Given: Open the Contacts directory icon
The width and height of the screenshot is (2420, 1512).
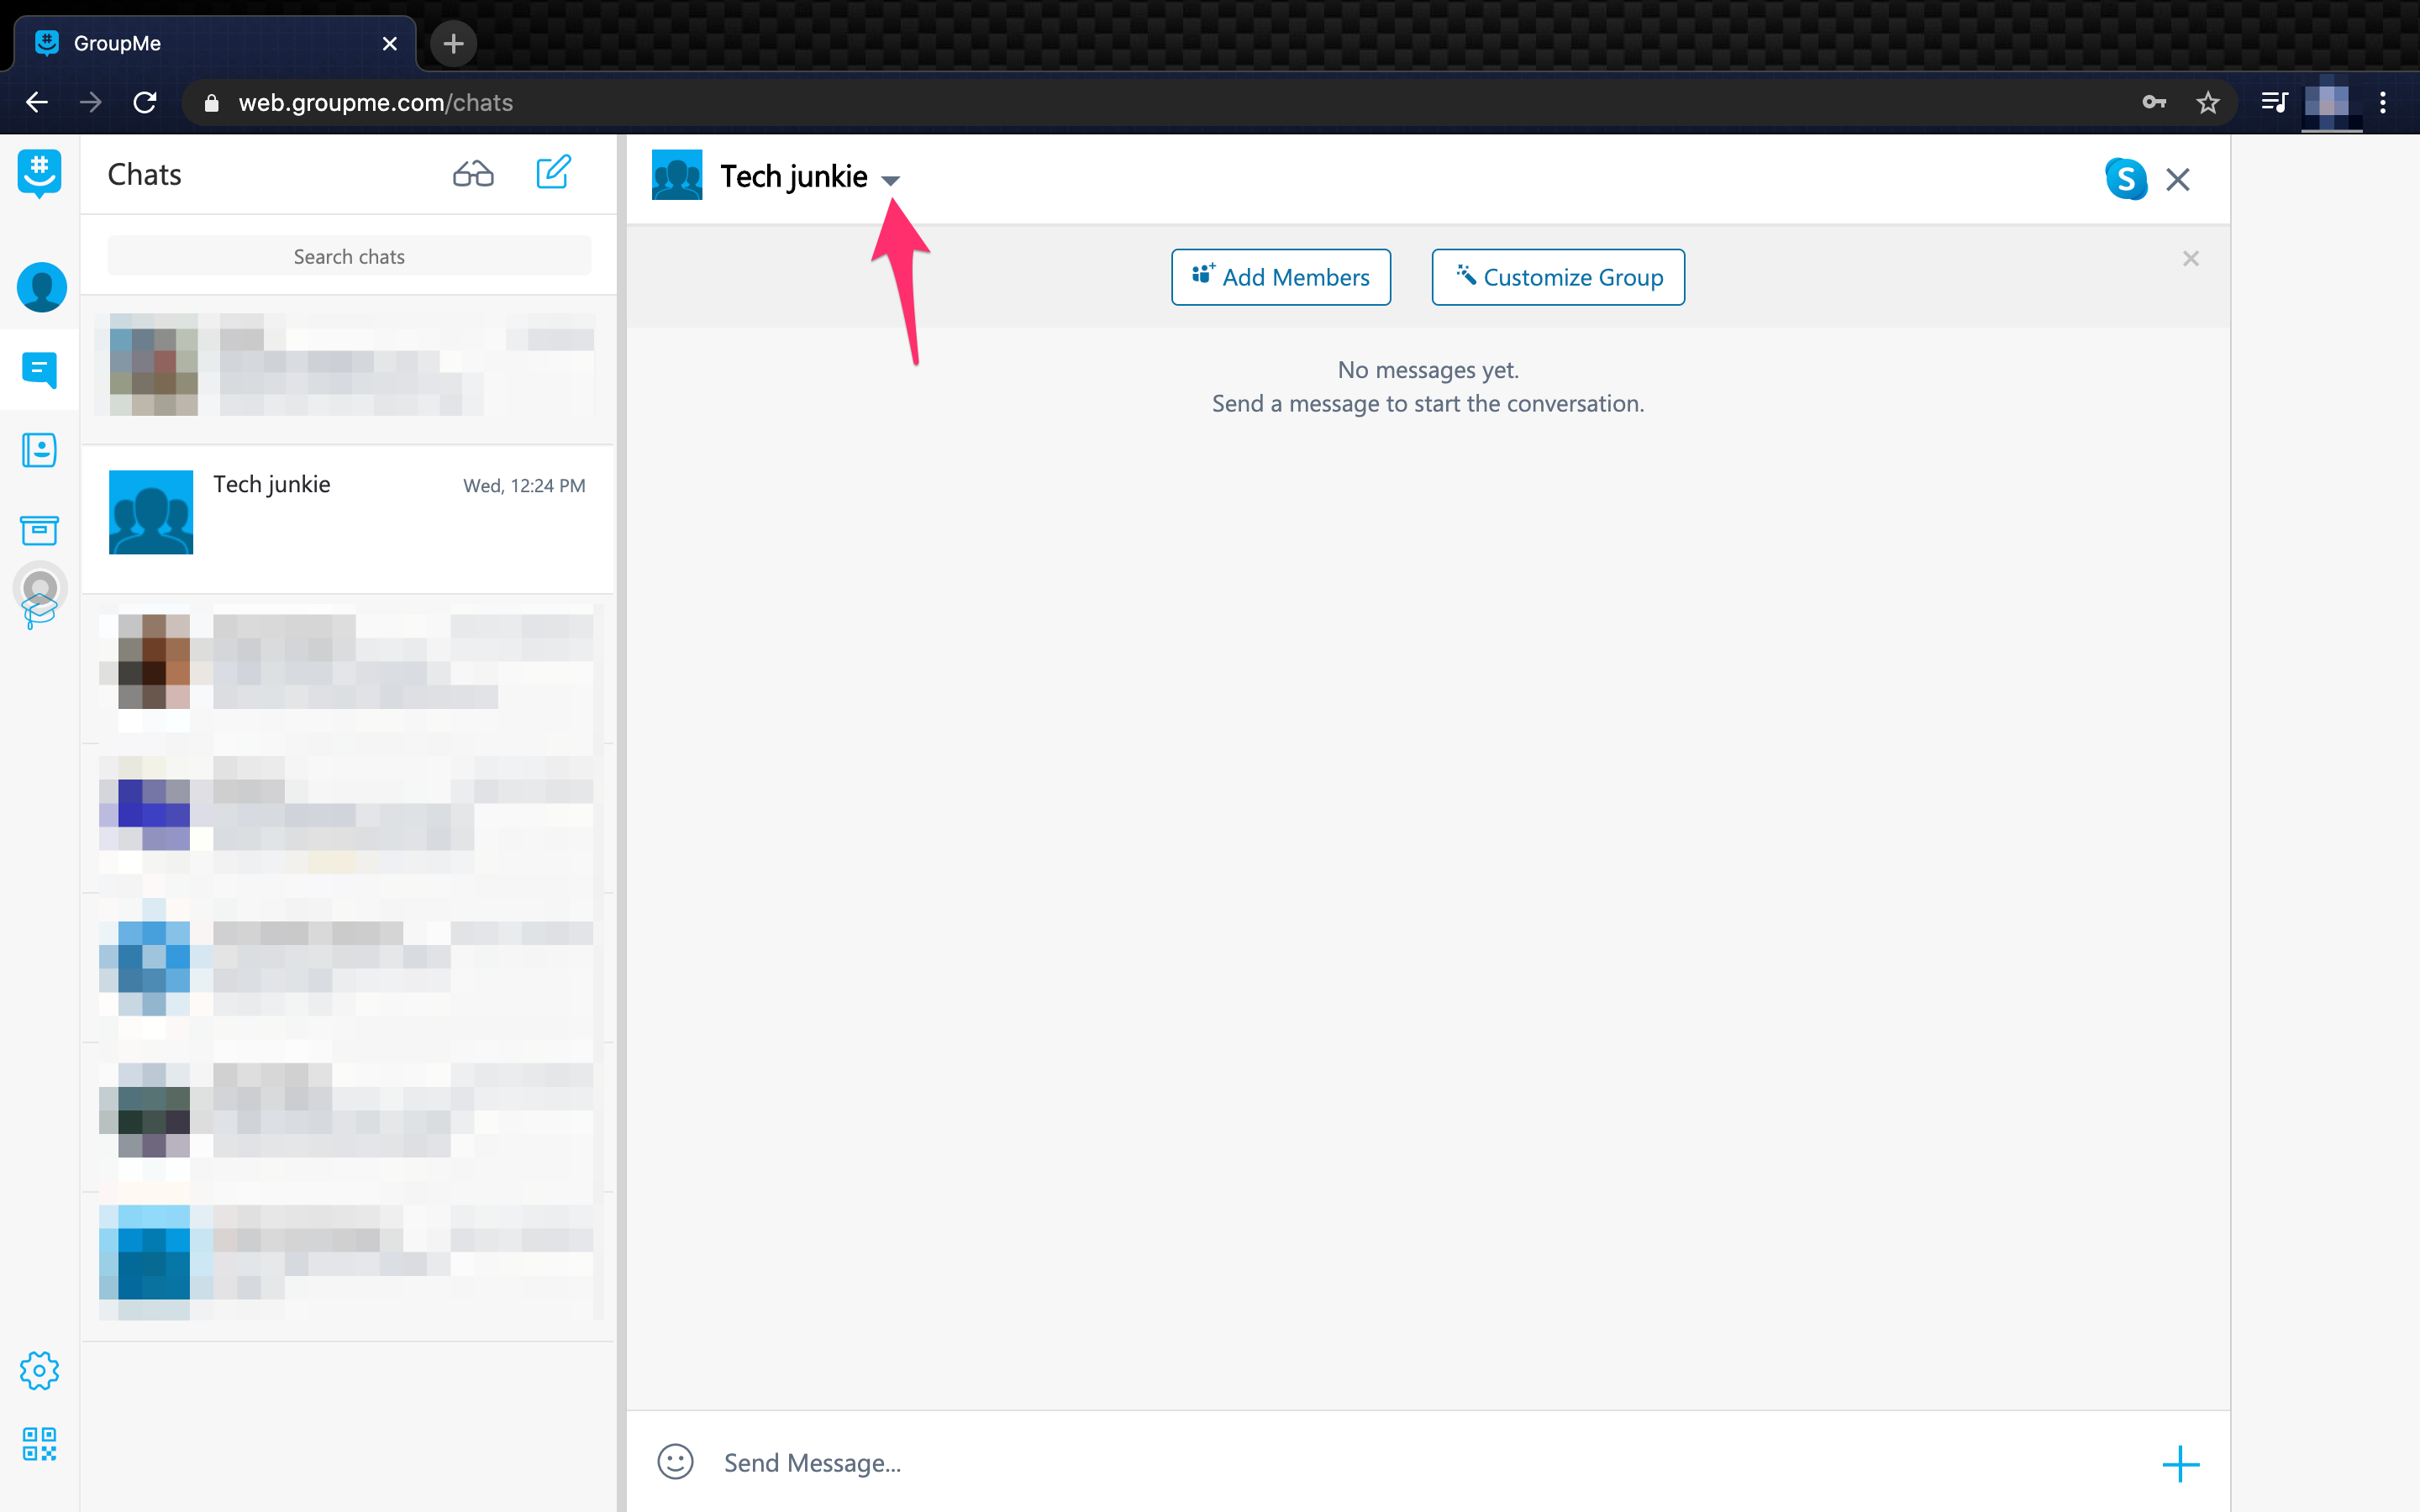Looking at the screenshot, I should (x=40, y=450).
